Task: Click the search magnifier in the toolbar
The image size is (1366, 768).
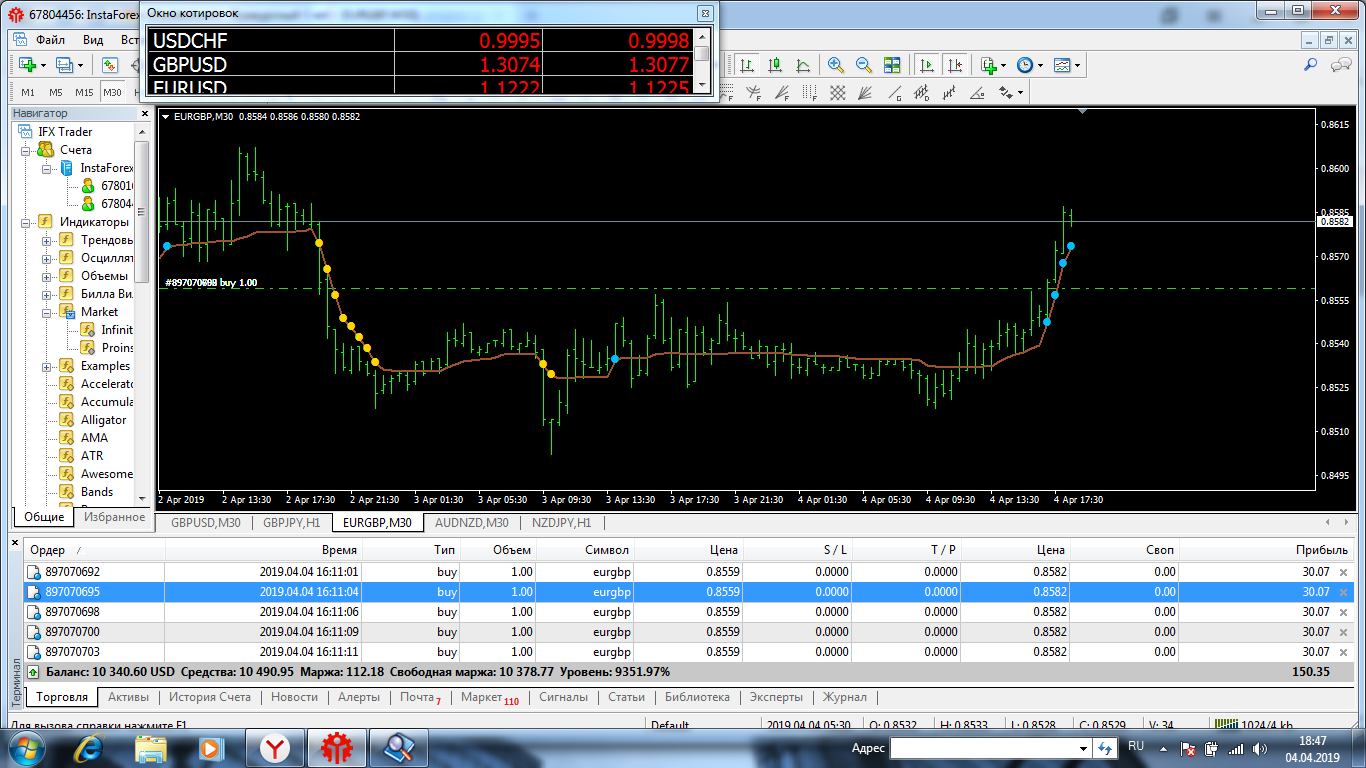Action: click(1311, 65)
